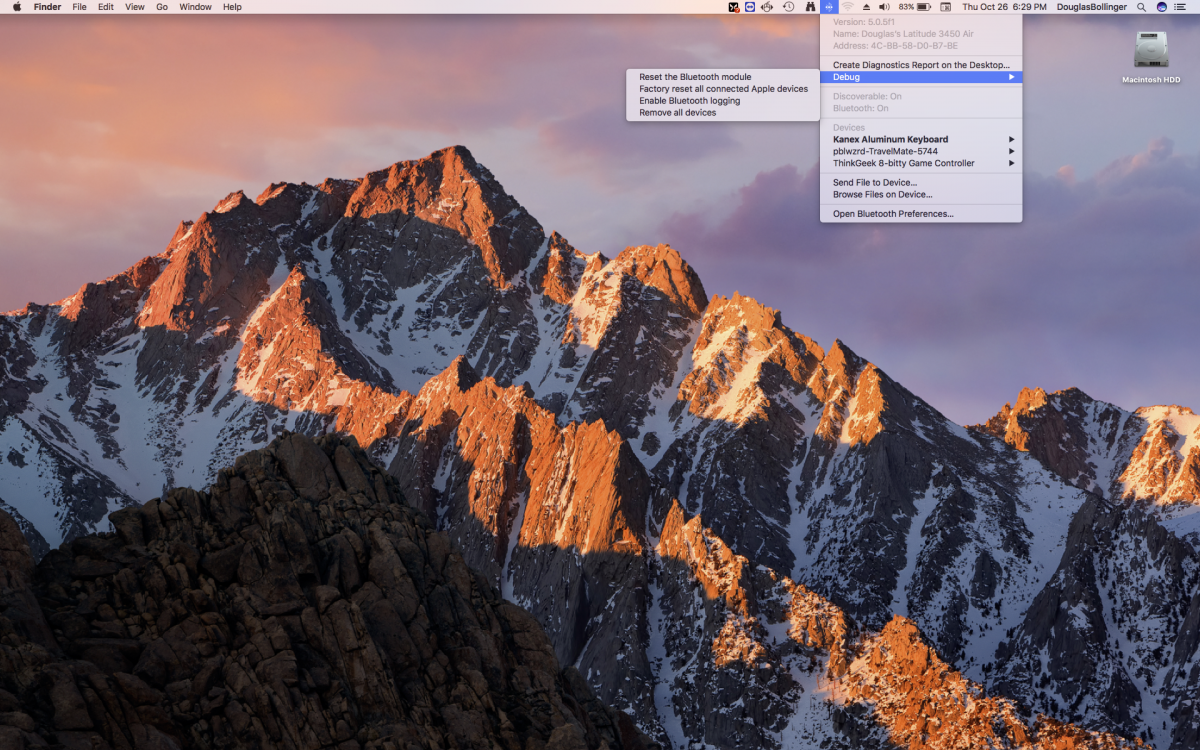Open Spotlight search magnifier
Image resolution: width=1200 pixels, height=750 pixels.
click(1142, 7)
